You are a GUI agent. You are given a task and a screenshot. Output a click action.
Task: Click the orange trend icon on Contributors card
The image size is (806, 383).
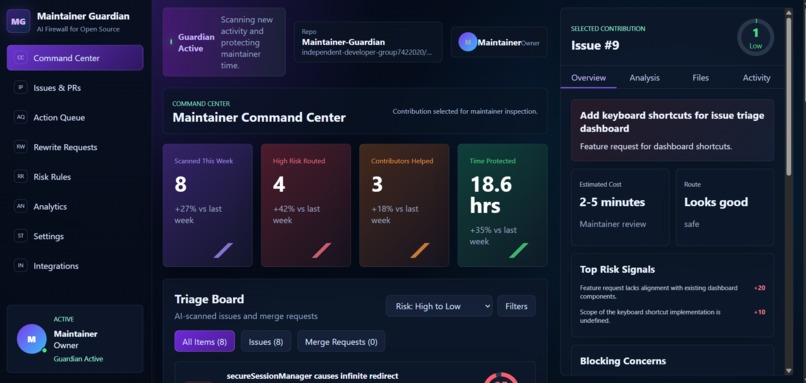[420, 250]
